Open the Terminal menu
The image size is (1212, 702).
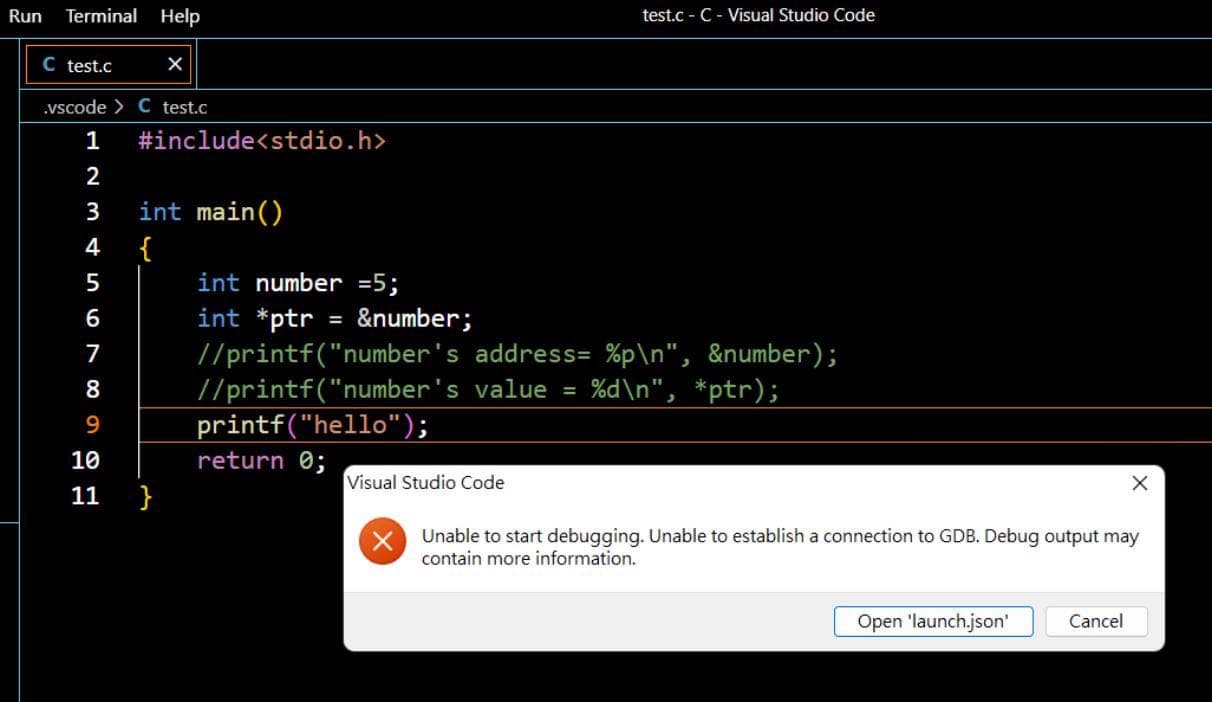coord(101,15)
